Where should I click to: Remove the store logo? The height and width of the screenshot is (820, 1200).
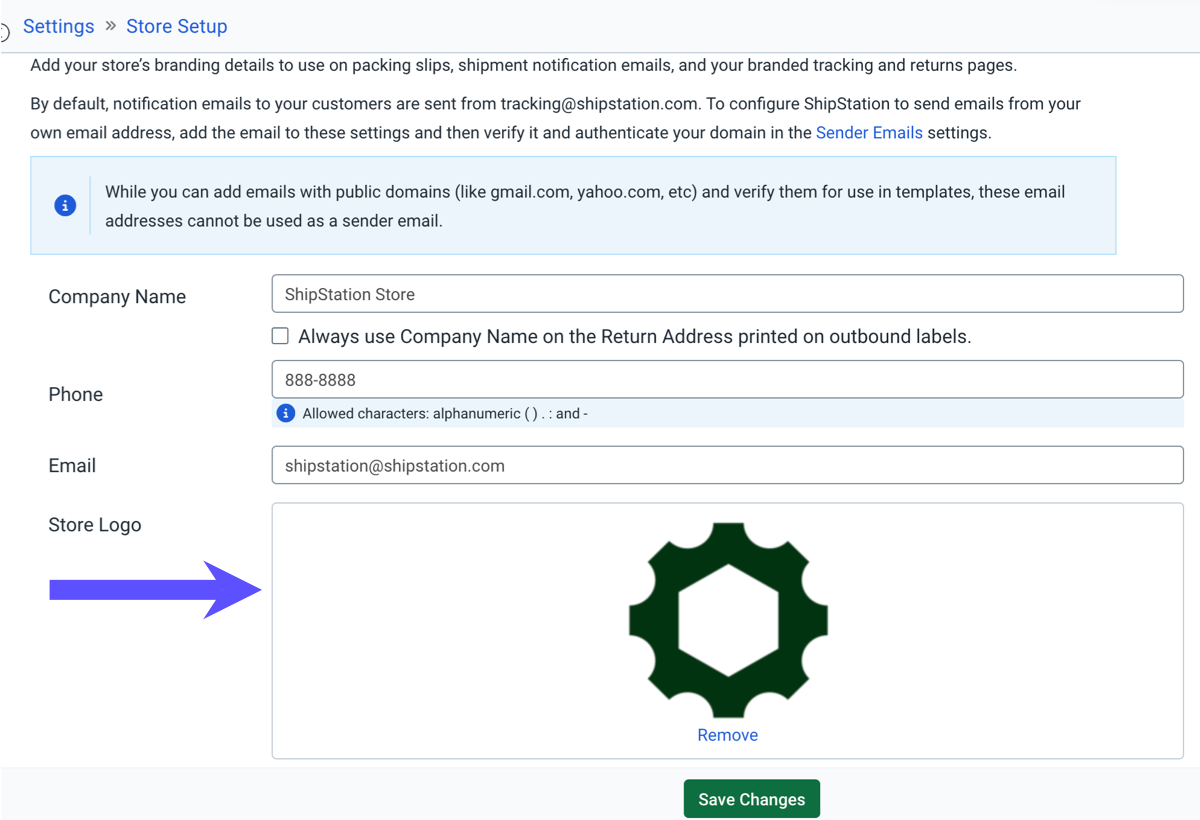coord(728,735)
